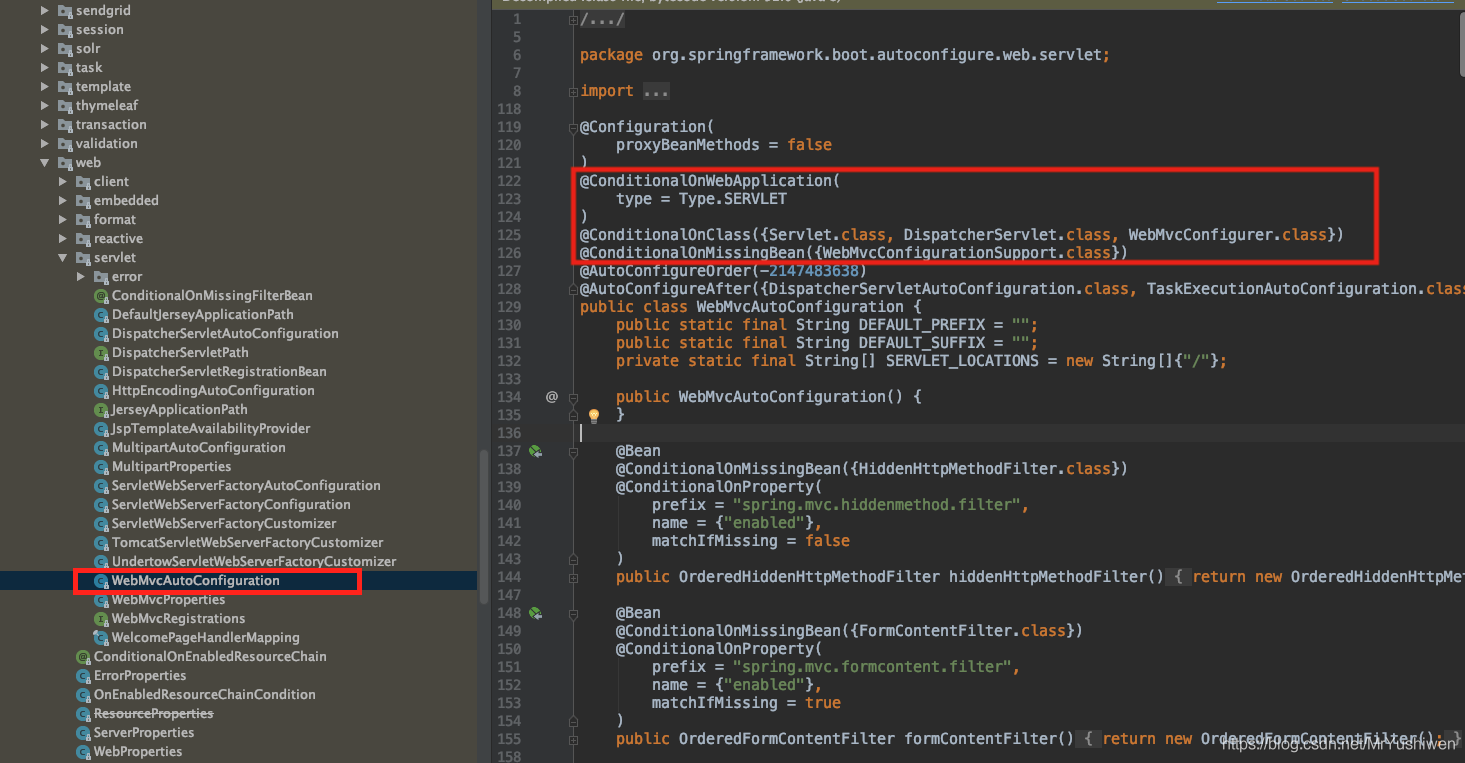Viewport: 1465px width, 763px height.
Task: Open DispatcherServletAutoConfiguration from the tree
Action: coord(225,334)
